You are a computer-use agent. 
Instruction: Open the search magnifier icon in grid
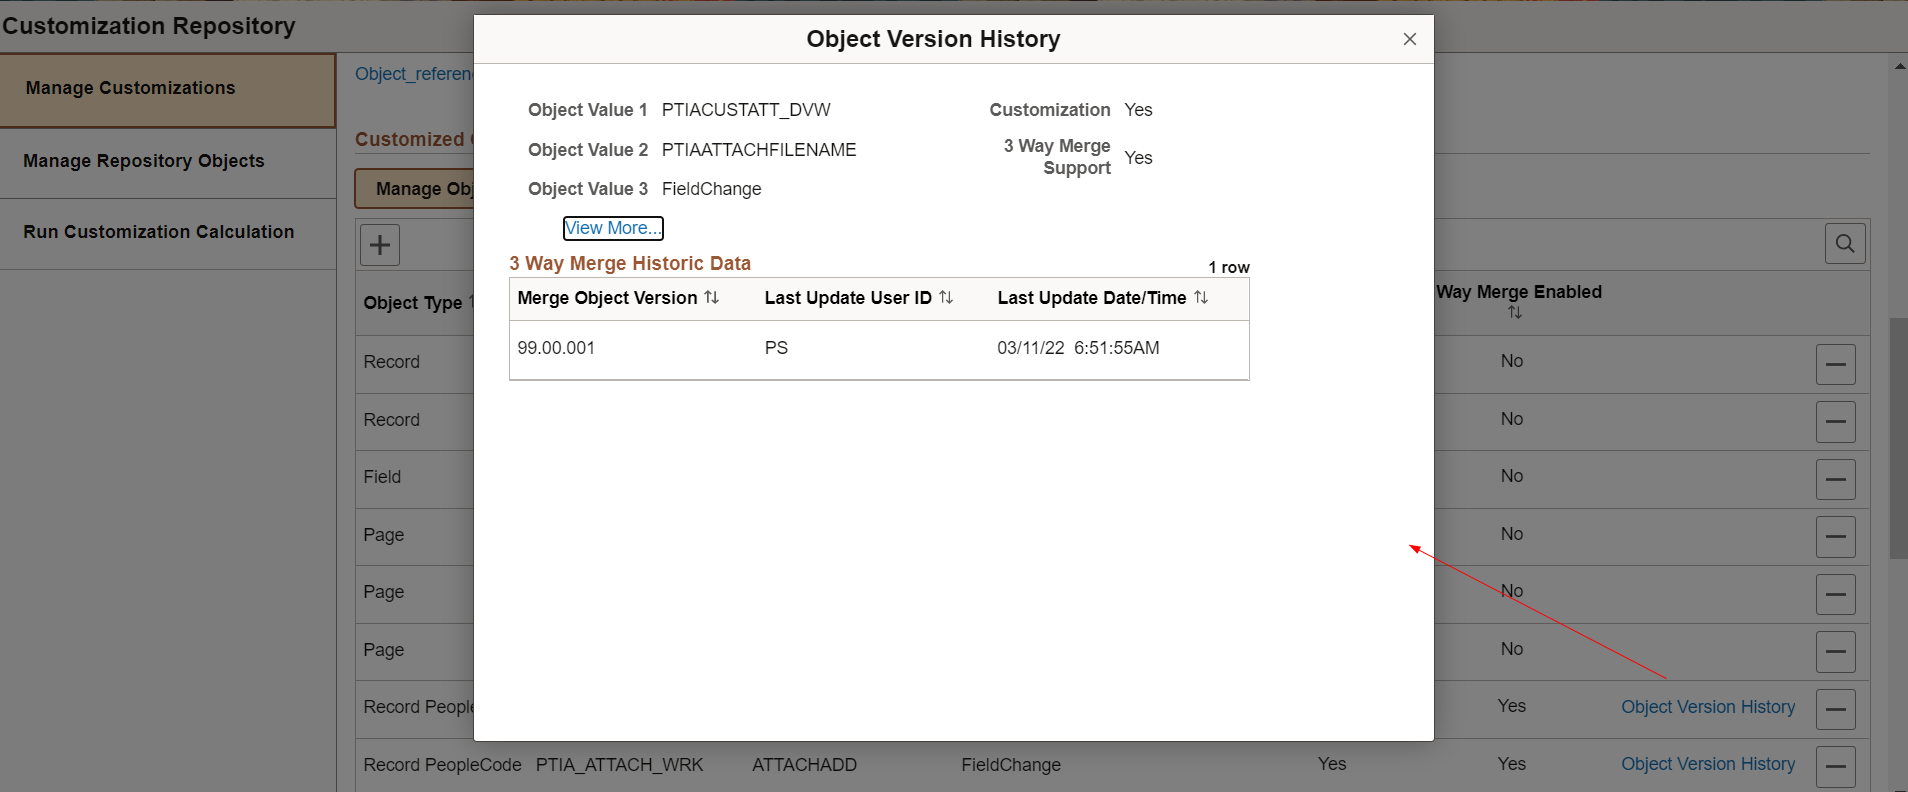point(1845,243)
